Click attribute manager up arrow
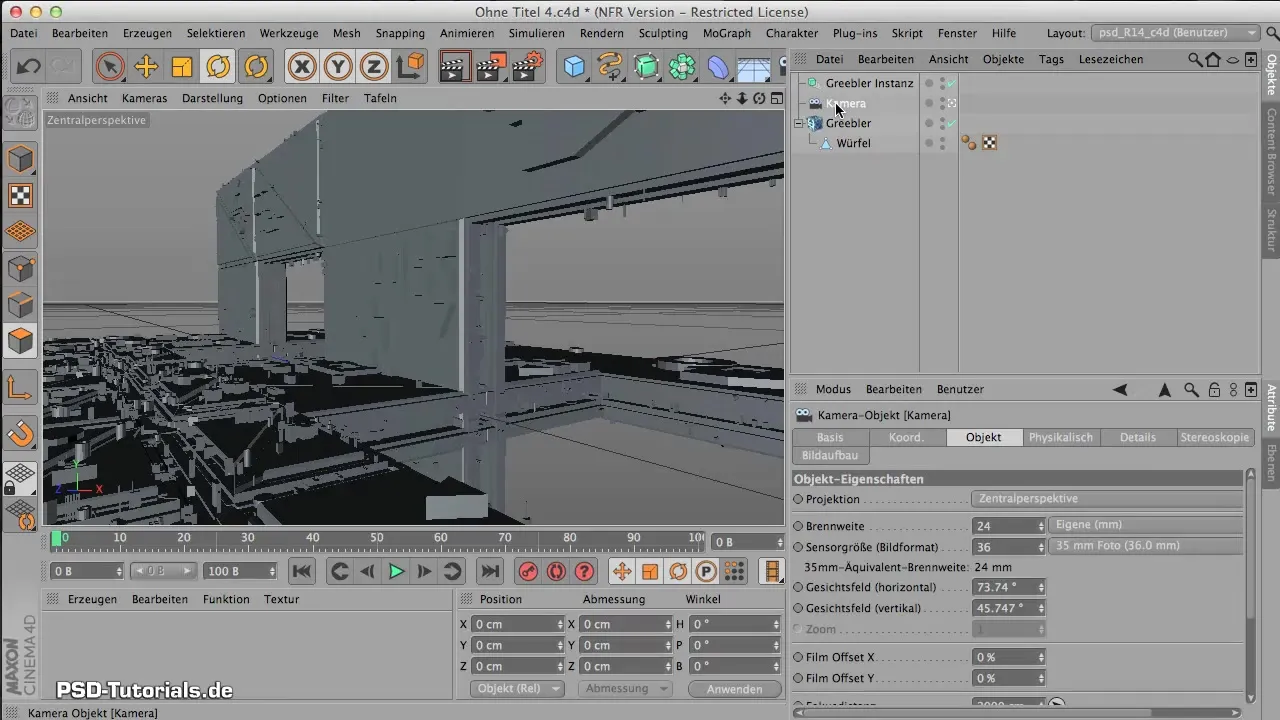This screenshot has width=1280, height=720. point(1165,389)
